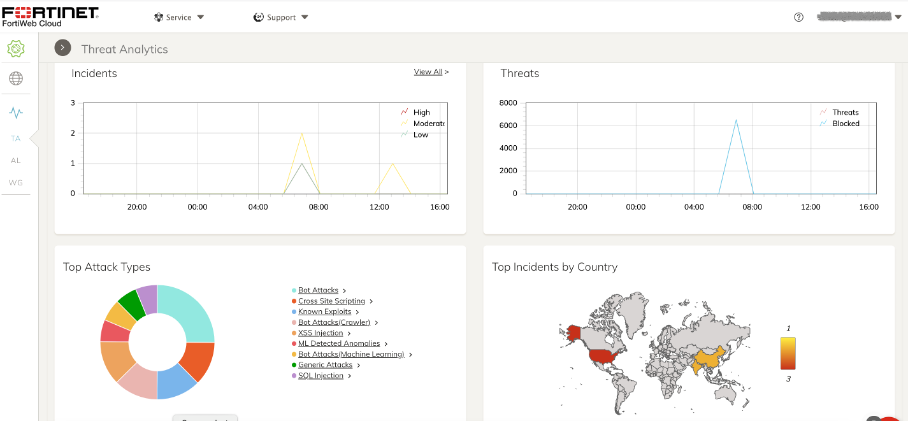This screenshot has height=422, width=908.
Task: Click the help question mark icon
Action: pyautogui.click(x=798, y=17)
